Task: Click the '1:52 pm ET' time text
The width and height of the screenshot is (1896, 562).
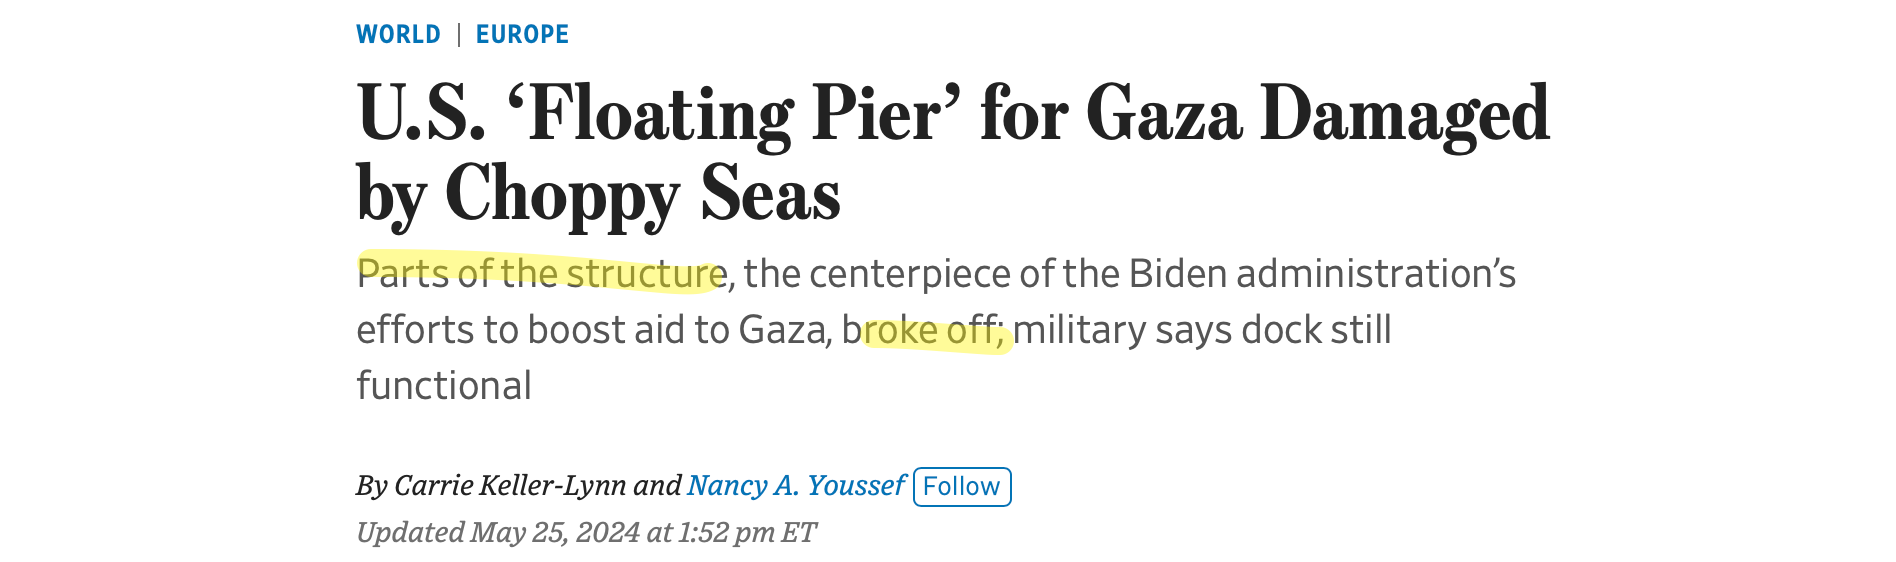Action: [x=747, y=532]
